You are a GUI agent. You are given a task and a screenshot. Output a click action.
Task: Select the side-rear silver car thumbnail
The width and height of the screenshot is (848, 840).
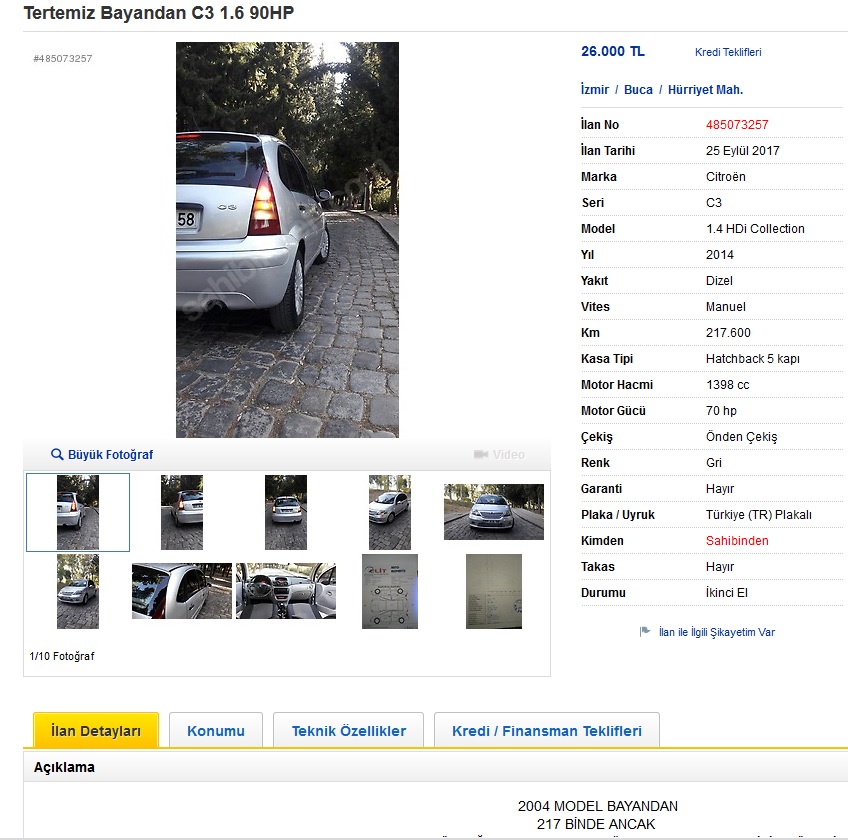[182, 591]
